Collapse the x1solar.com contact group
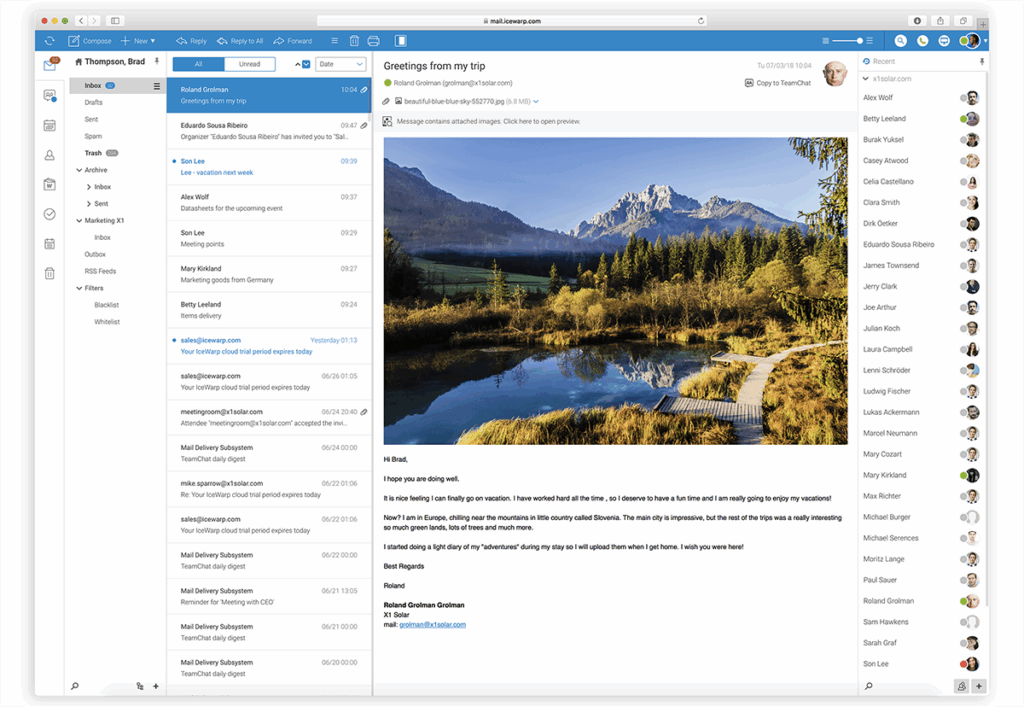 [x=866, y=78]
